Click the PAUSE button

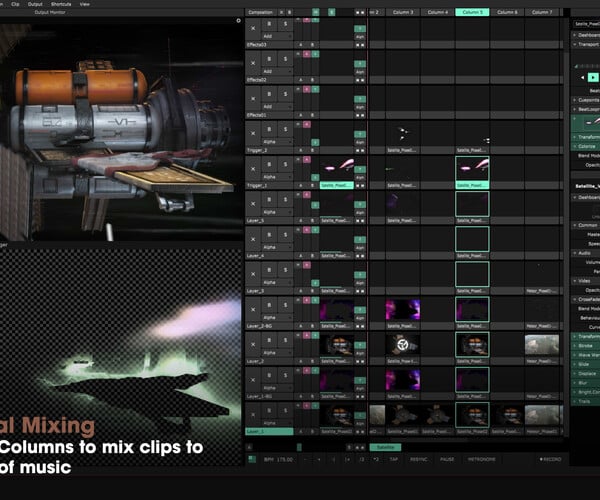(447, 459)
